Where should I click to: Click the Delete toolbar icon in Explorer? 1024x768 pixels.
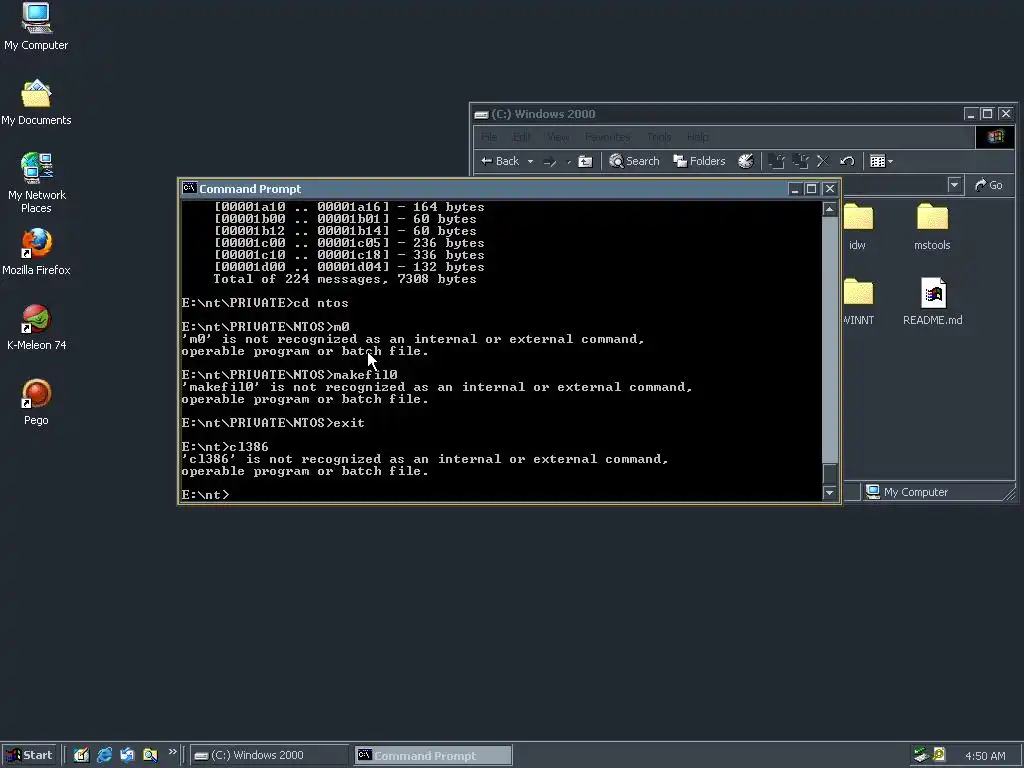click(x=823, y=161)
